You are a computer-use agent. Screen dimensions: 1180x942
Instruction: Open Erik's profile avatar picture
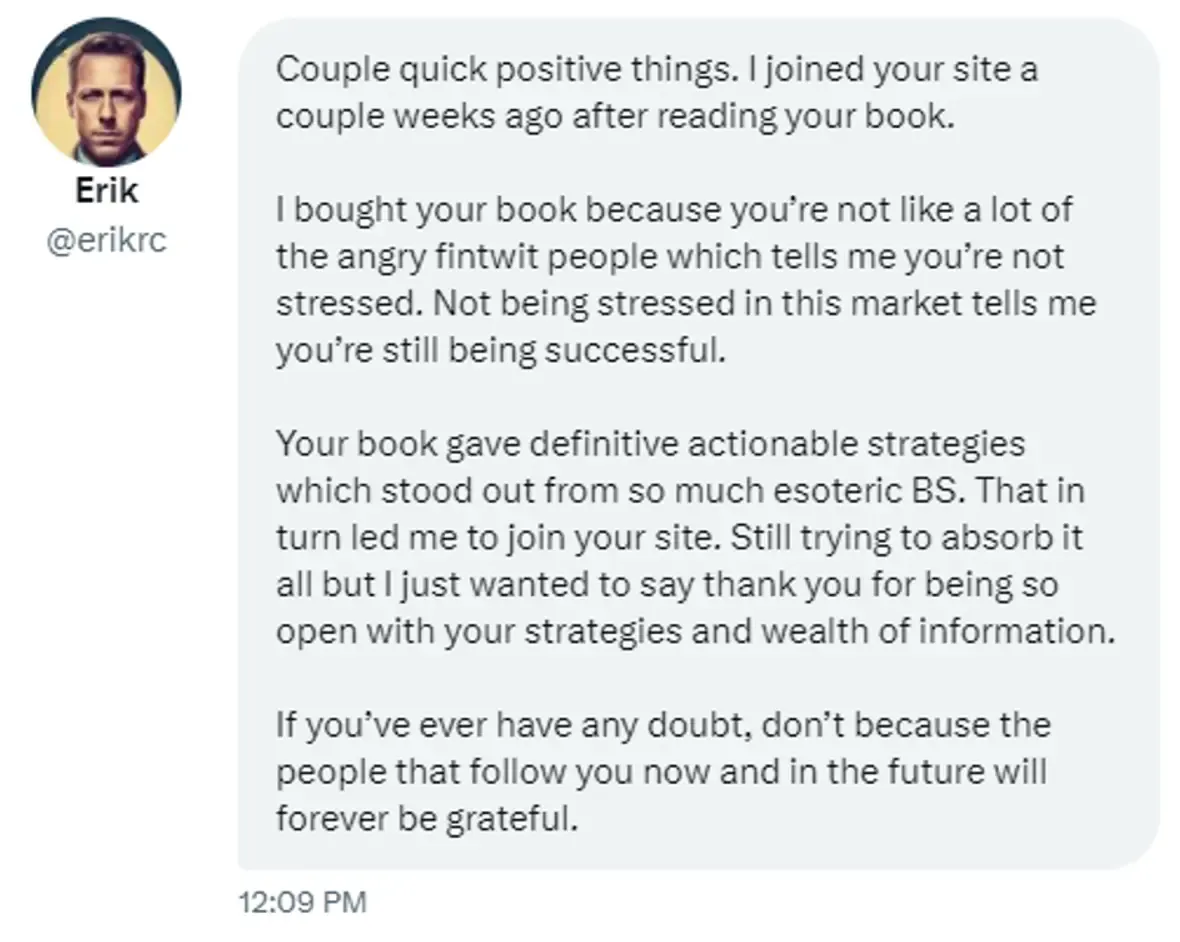(106, 92)
